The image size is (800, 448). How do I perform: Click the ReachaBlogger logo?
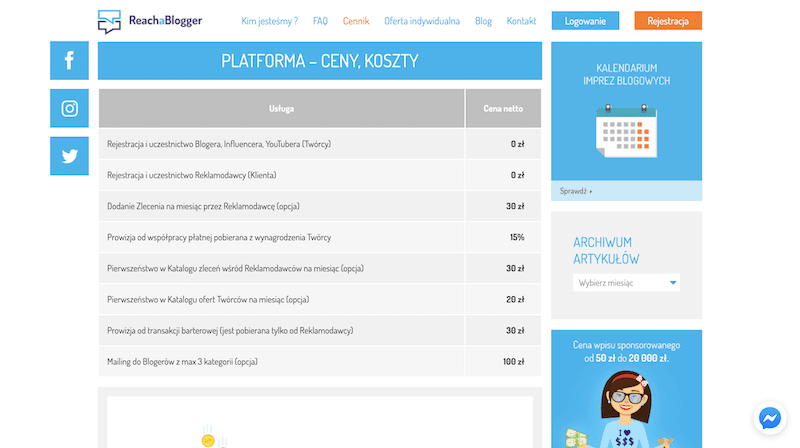coord(149,21)
